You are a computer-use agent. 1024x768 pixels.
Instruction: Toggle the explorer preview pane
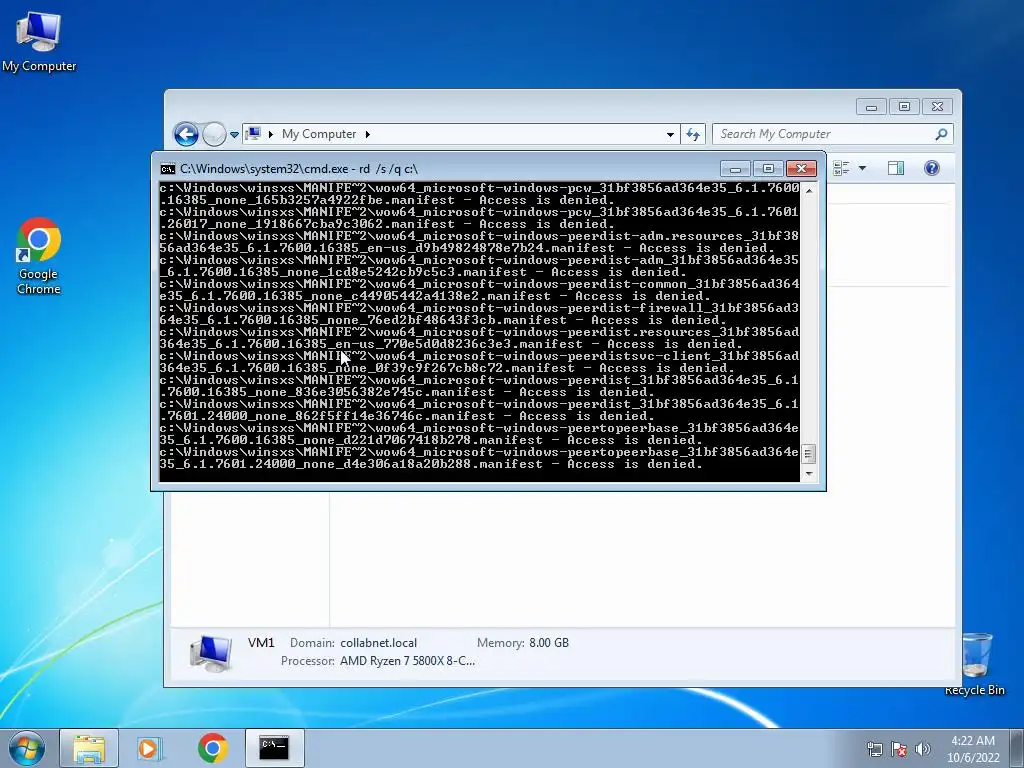point(896,168)
